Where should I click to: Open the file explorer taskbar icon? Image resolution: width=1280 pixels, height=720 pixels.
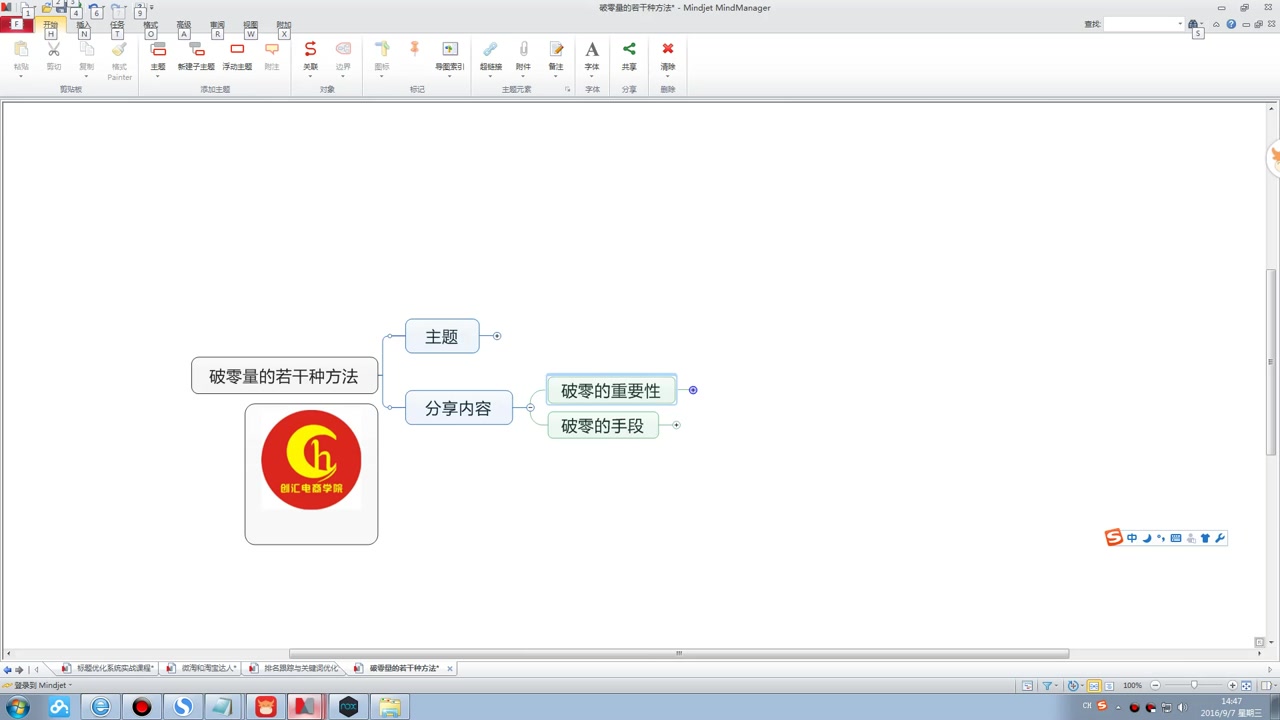point(389,707)
